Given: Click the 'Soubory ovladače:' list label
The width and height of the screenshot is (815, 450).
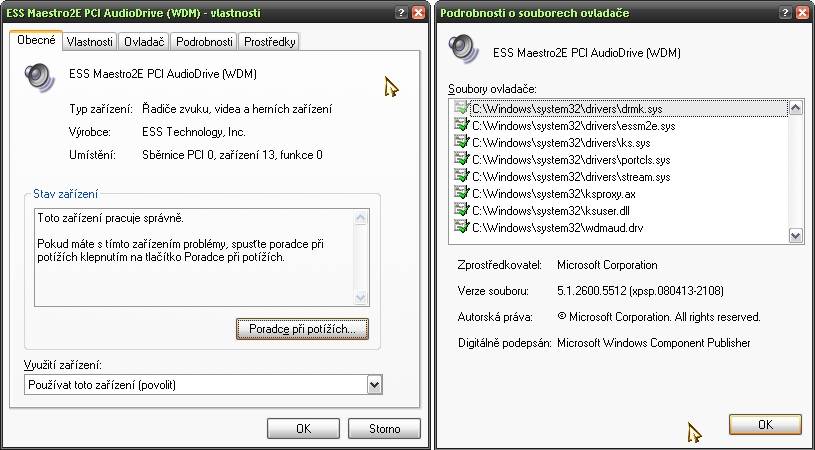Looking at the screenshot, I should tap(492, 89).
